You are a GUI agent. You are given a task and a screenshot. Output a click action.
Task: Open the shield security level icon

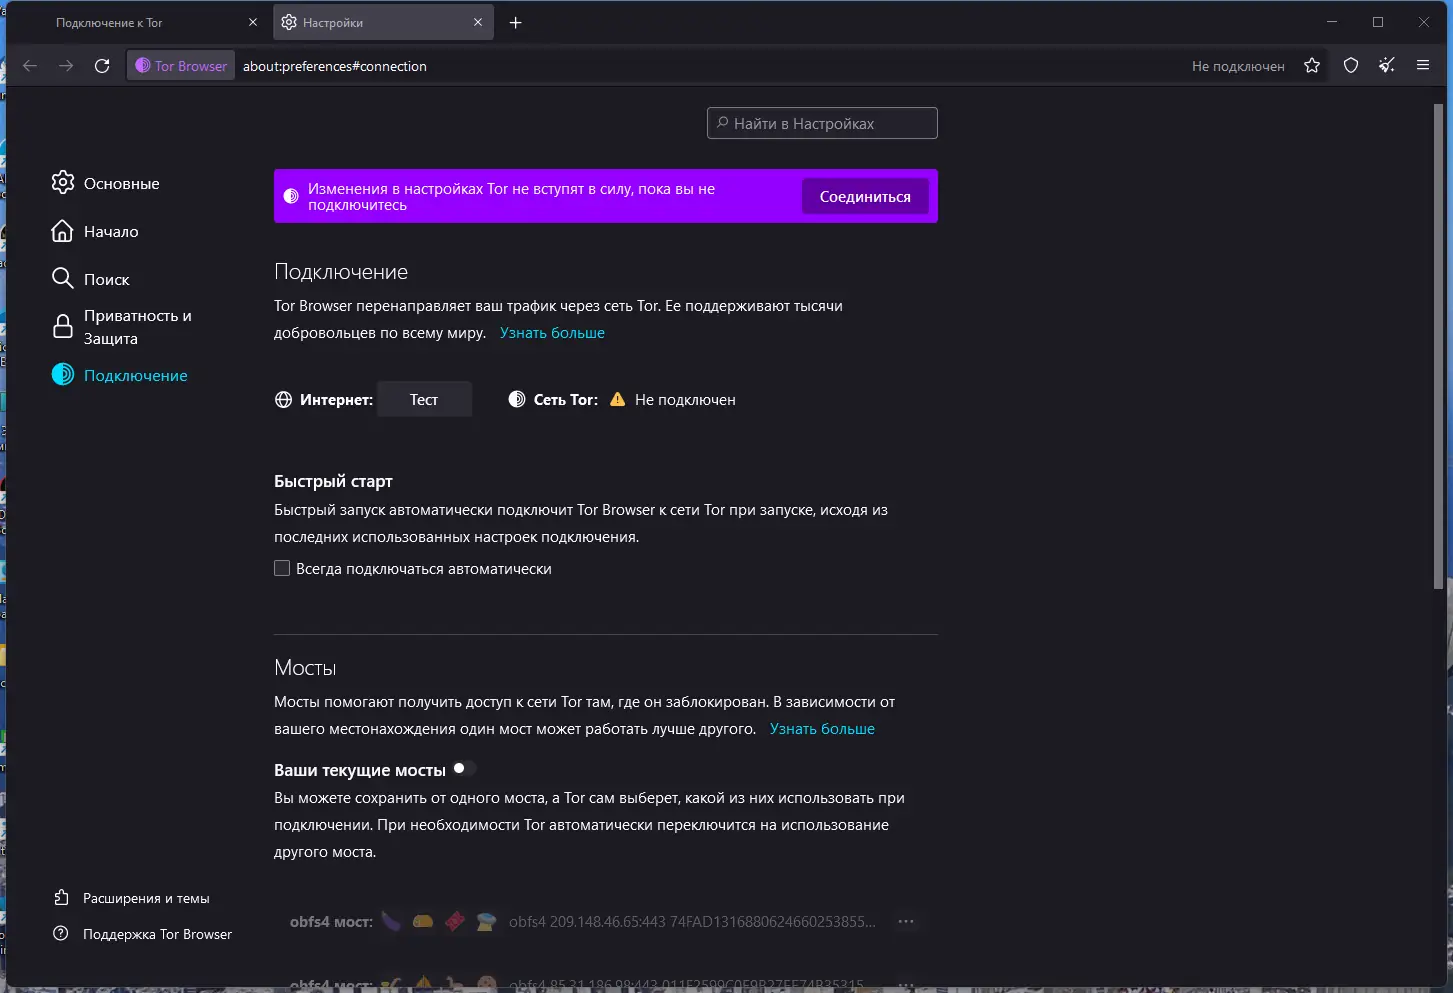[x=1351, y=66]
